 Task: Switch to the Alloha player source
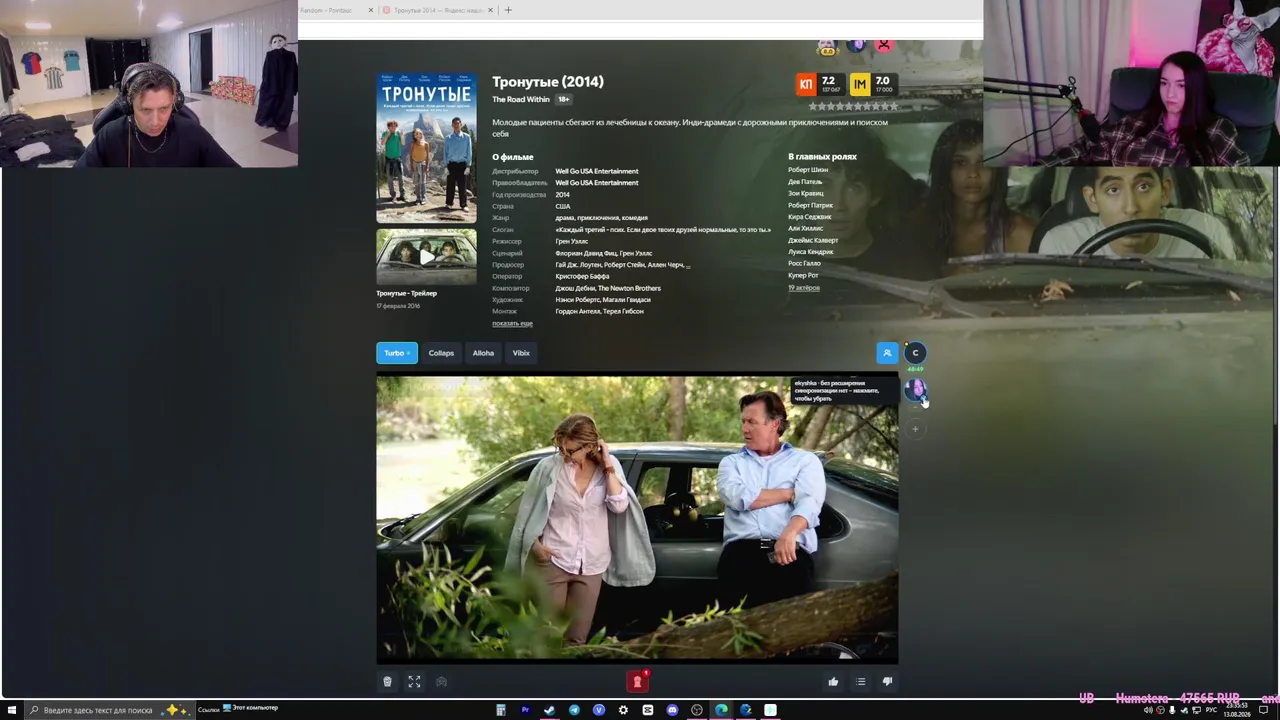pyautogui.click(x=483, y=353)
